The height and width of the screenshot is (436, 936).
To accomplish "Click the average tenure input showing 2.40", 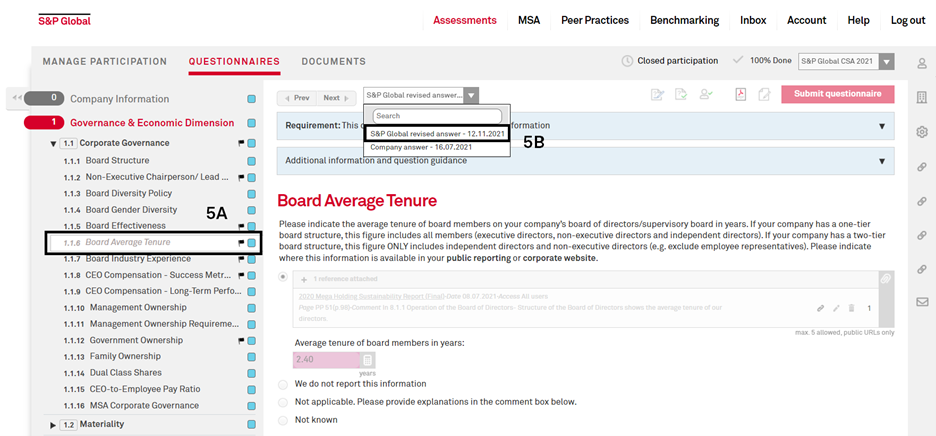I will point(327,360).
